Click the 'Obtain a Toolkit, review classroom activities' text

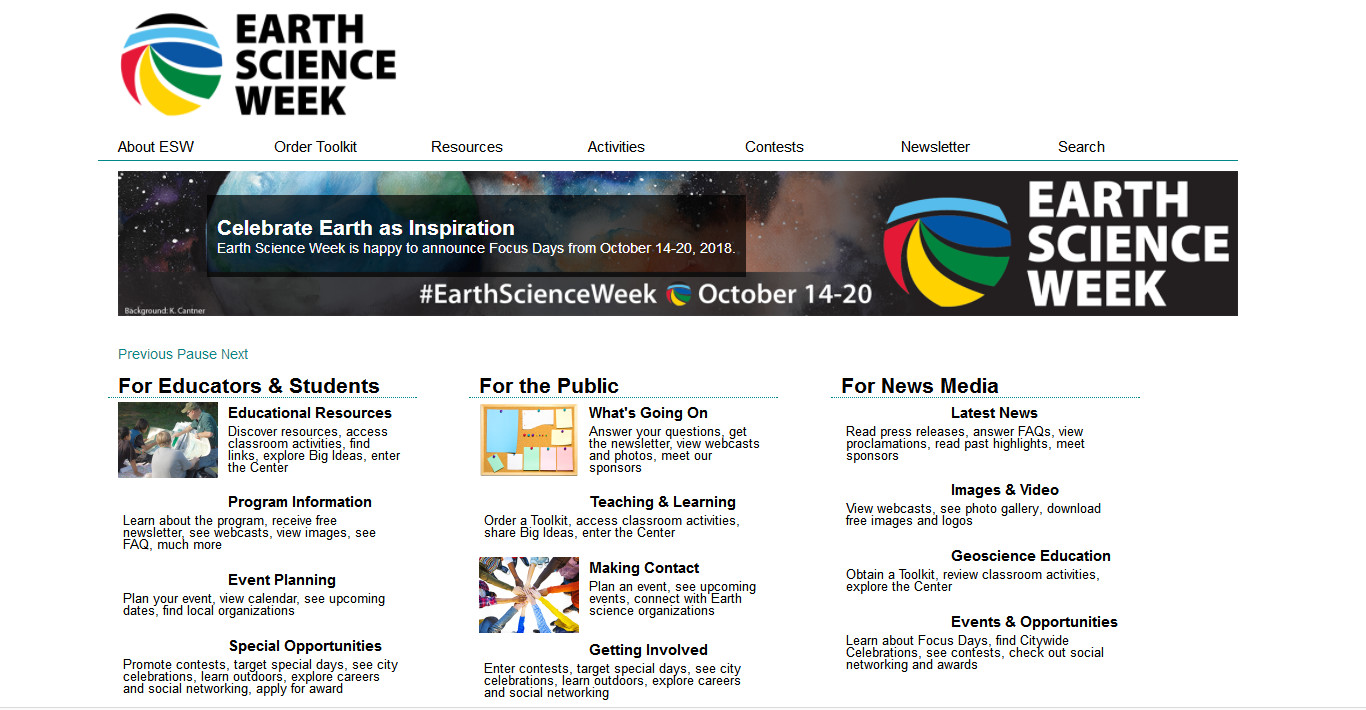click(x=972, y=581)
